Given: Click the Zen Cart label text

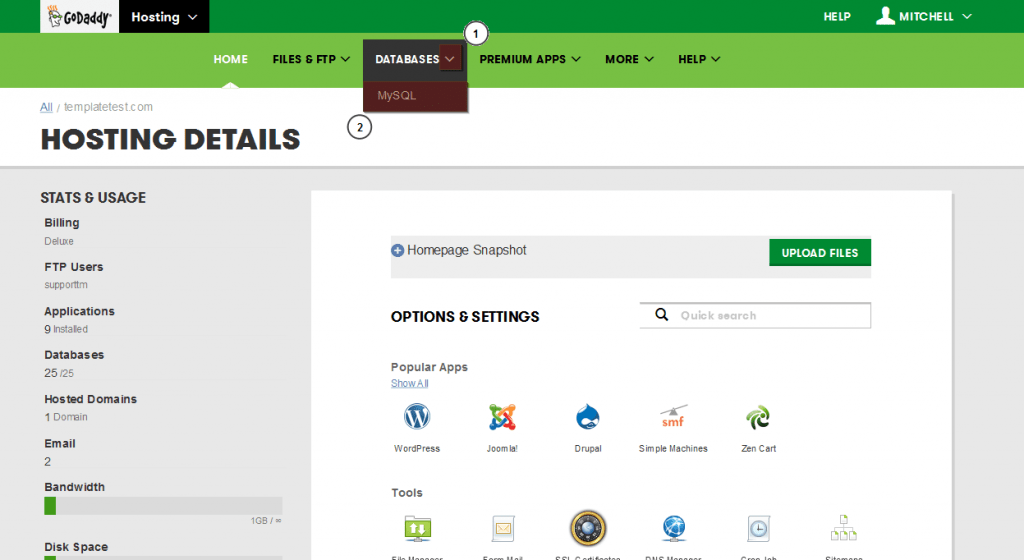Looking at the screenshot, I should [758, 448].
